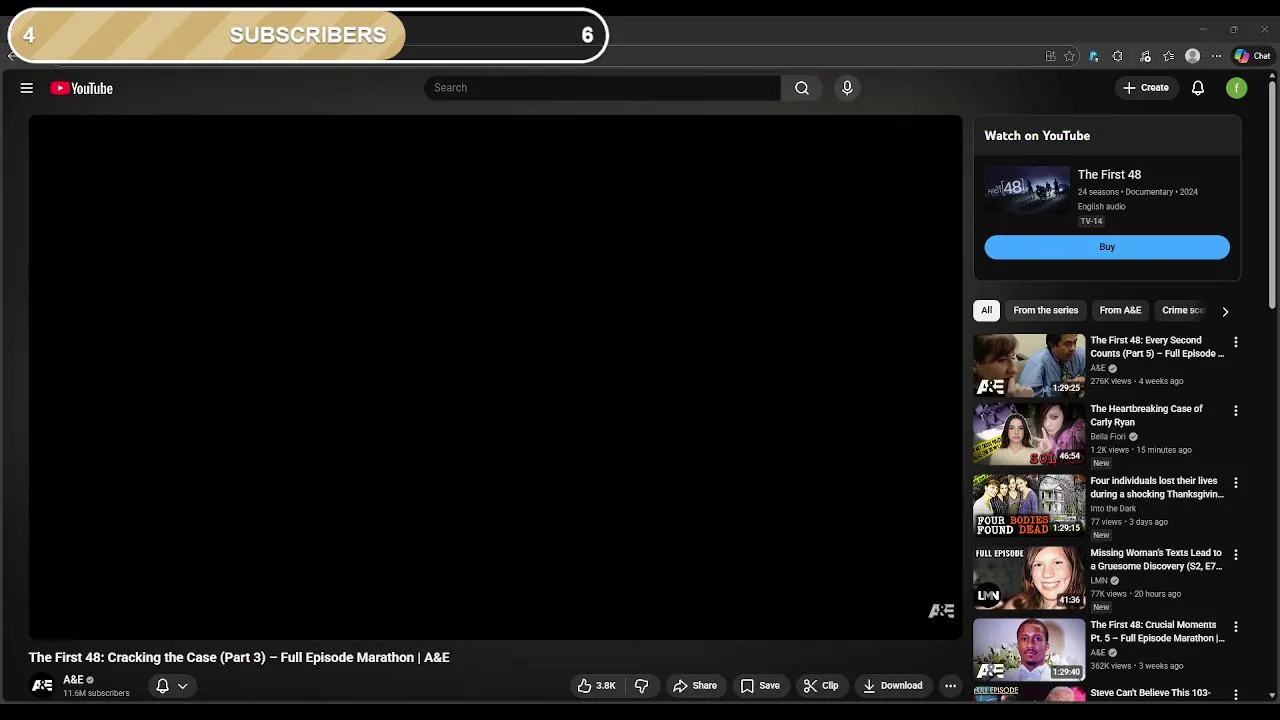Open the A&E channel avatar
Image resolution: width=1280 pixels, height=720 pixels.
coord(42,685)
